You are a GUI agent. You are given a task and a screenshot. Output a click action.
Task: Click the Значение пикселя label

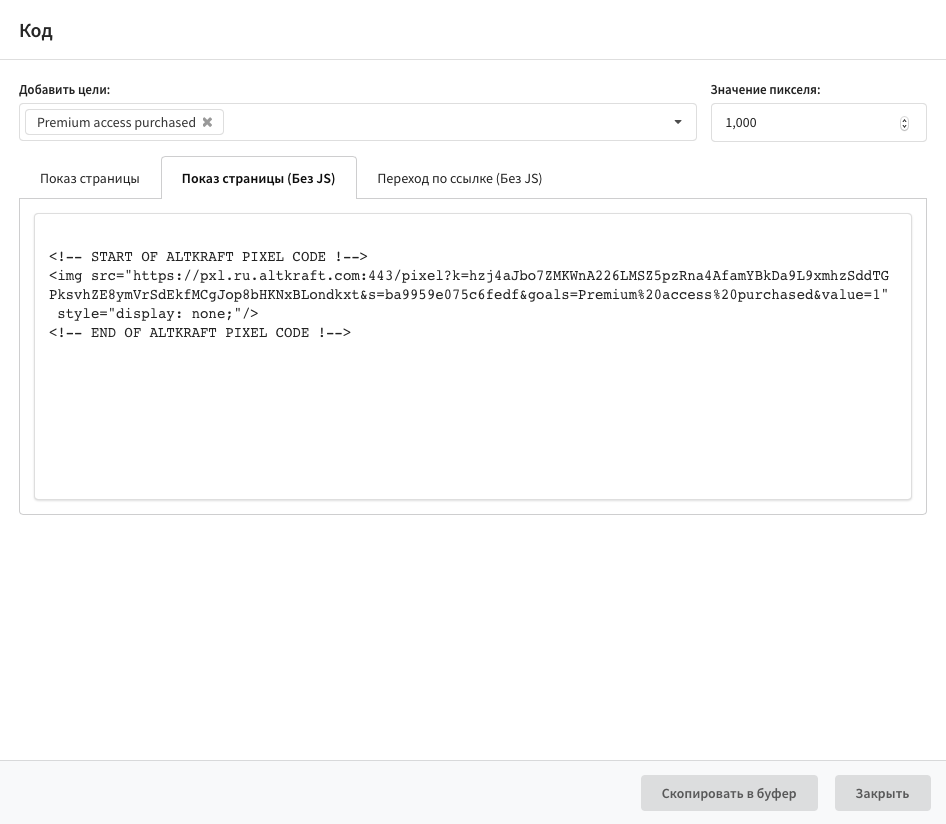coord(765,90)
